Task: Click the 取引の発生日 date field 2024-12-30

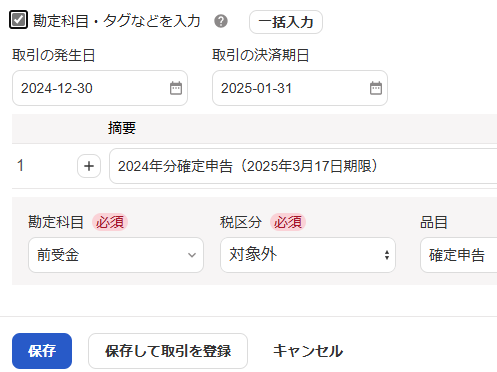Action: click(100, 88)
